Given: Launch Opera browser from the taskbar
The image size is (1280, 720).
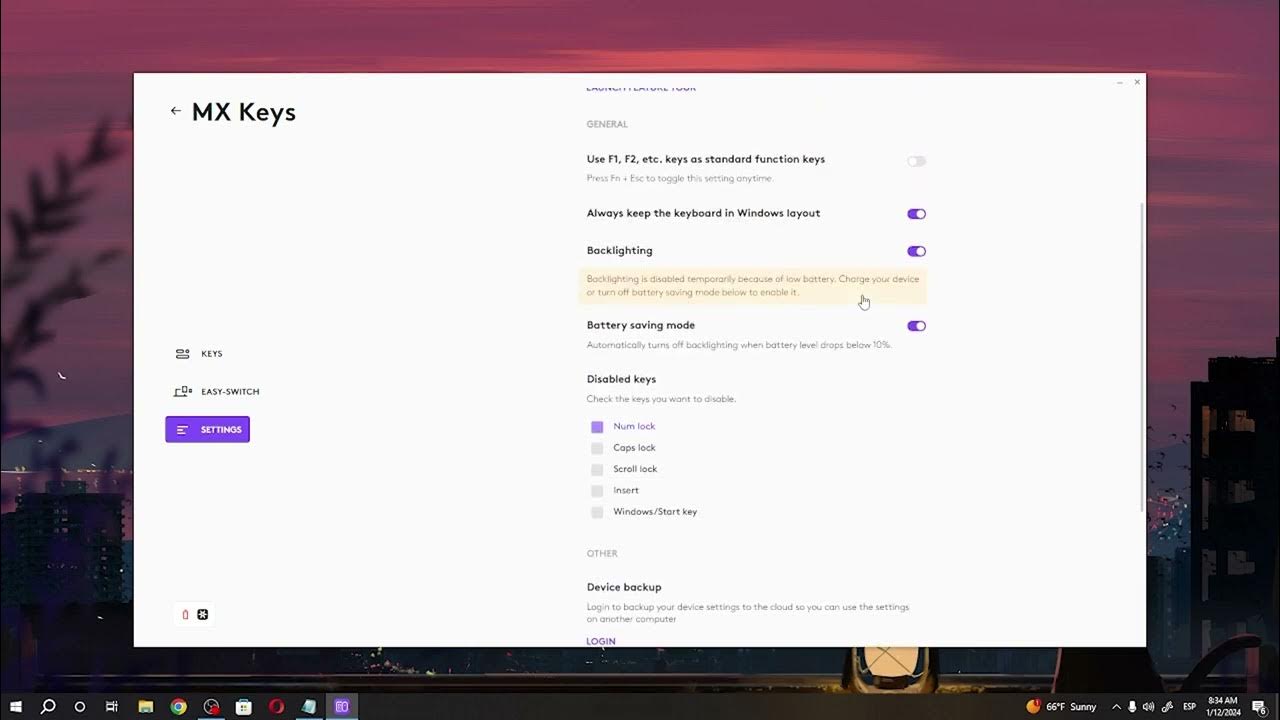Looking at the screenshot, I should [x=276, y=706].
